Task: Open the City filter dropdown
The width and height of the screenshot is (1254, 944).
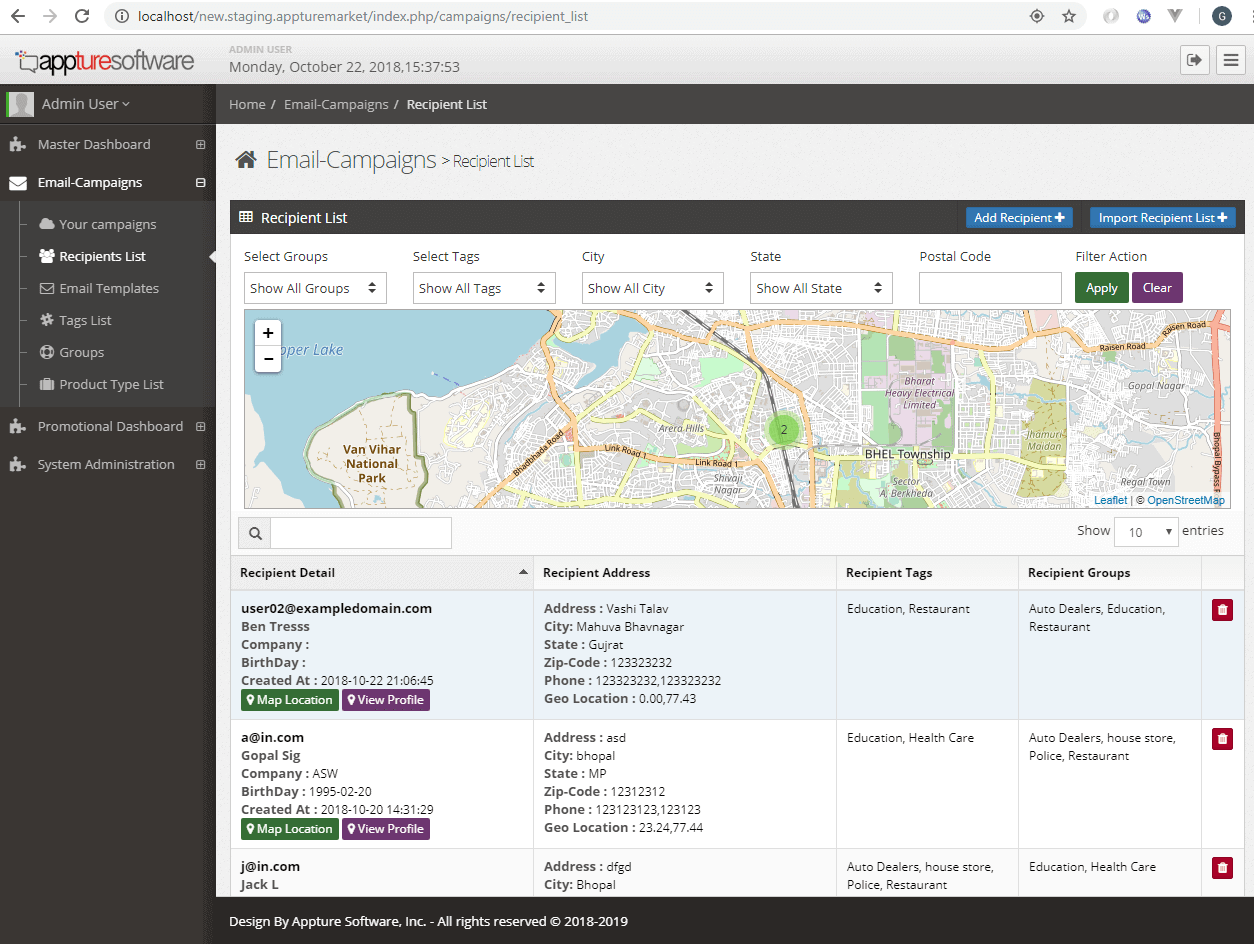Action: point(653,288)
